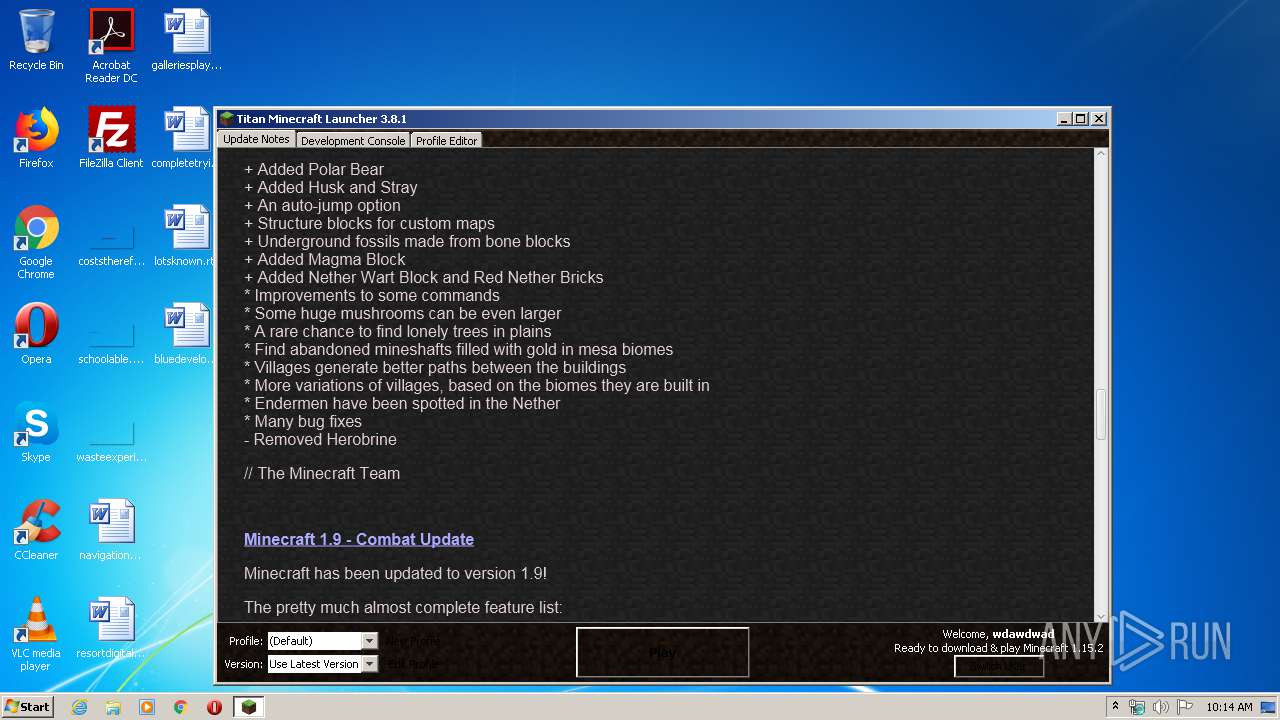Launch Skype from the desktop
The width and height of the screenshot is (1280, 720).
(x=36, y=432)
